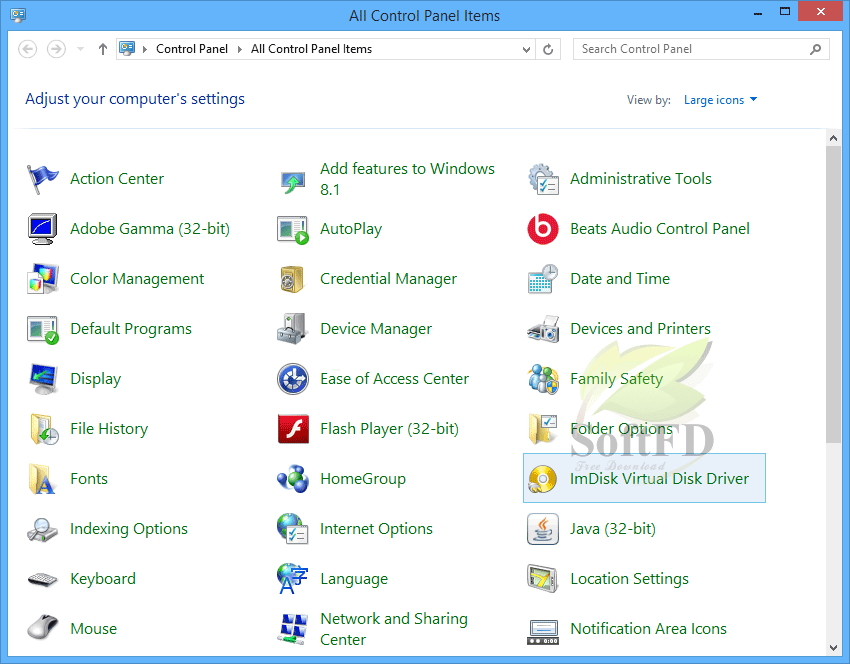
Task: Click the All Control Panel Items breadcrumb
Action: pos(311,49)
